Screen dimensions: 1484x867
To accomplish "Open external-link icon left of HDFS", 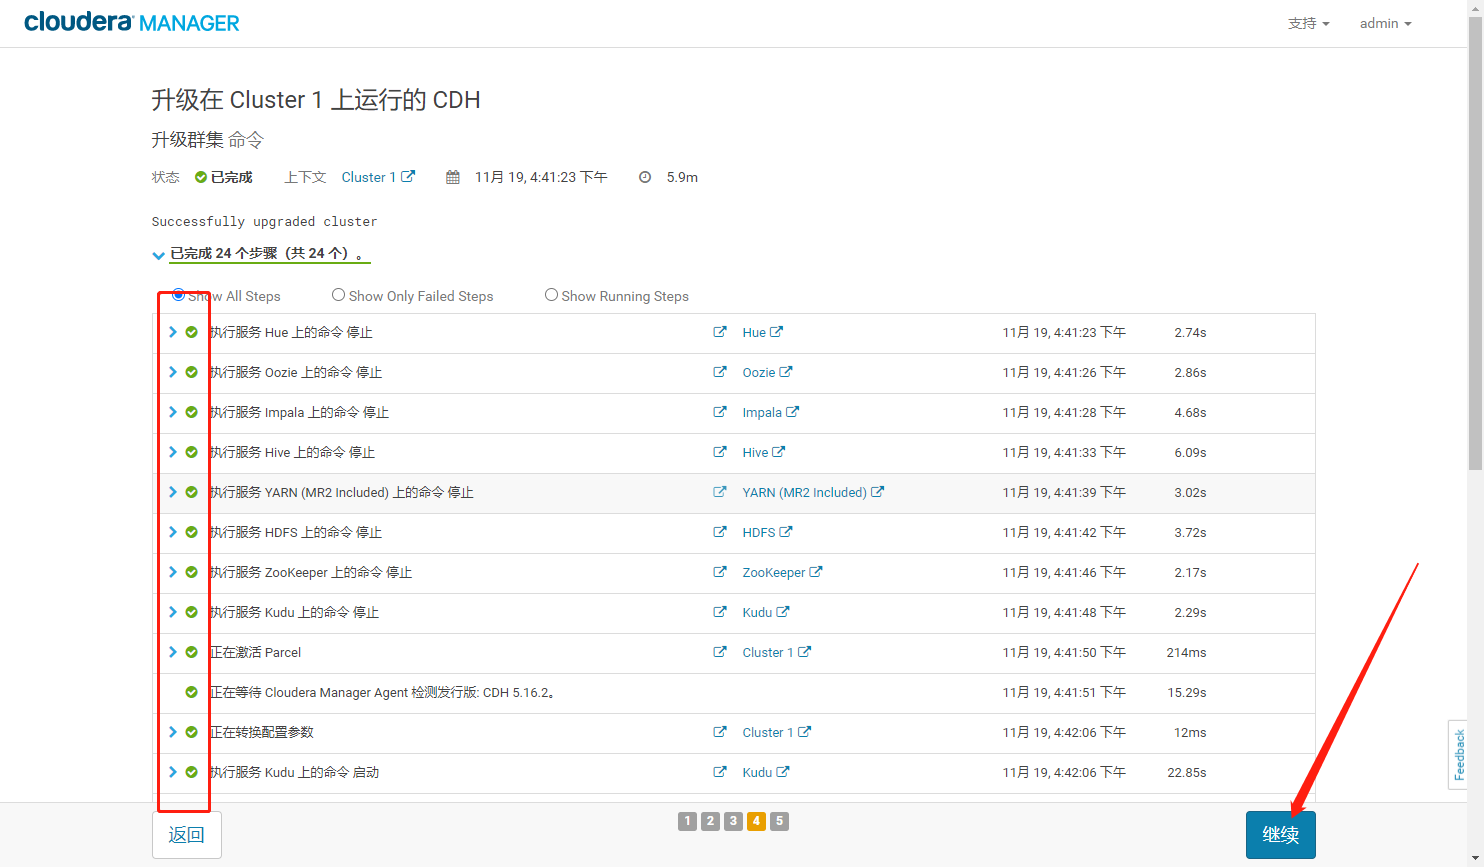I will tap(720, 532).
